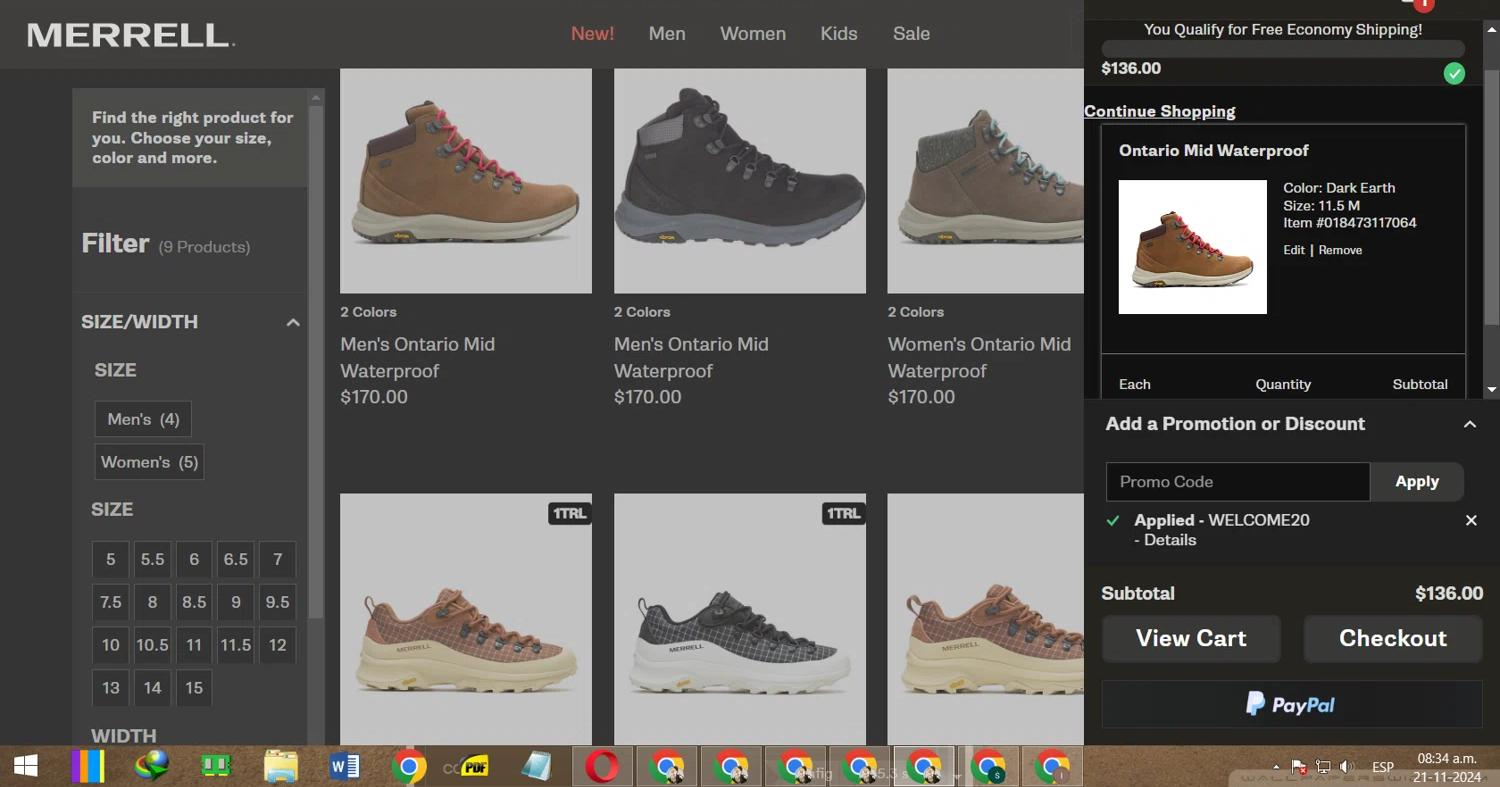Screen dimensions: 1500x787
Task: Open Microsoft Word from the taskbar
Action: pyautogui.click(x=344, y=767)
